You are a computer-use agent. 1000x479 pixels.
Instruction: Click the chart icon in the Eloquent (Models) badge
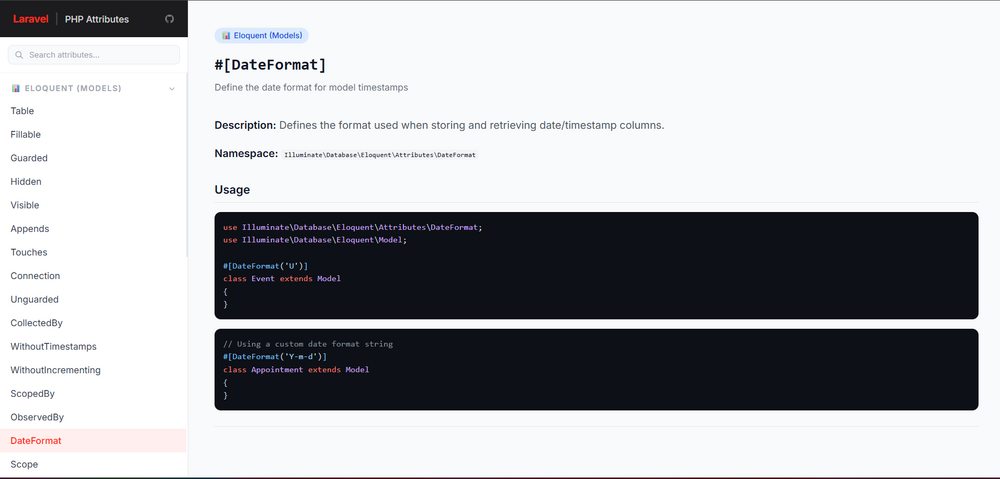pyautogui.click(x=226, y=36)
